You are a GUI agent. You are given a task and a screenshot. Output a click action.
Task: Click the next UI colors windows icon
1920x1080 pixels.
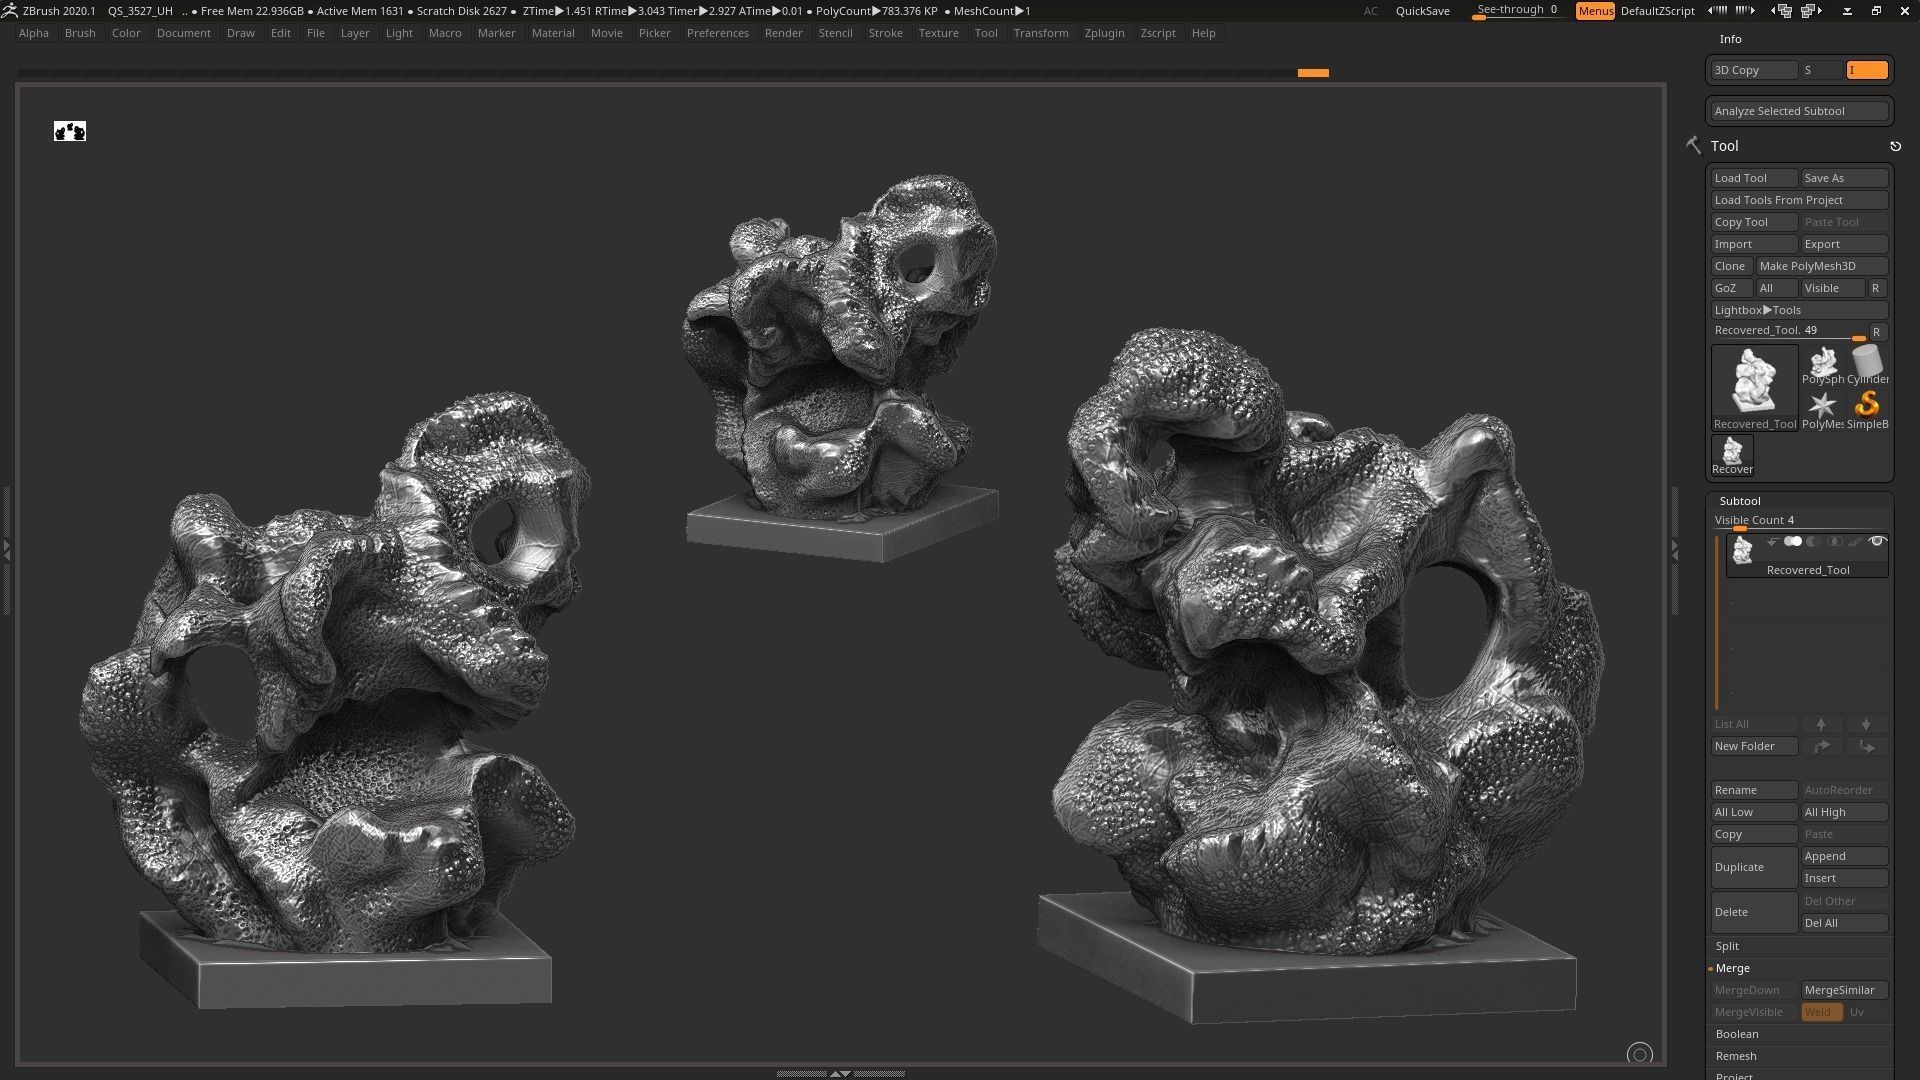point(1811,10)
